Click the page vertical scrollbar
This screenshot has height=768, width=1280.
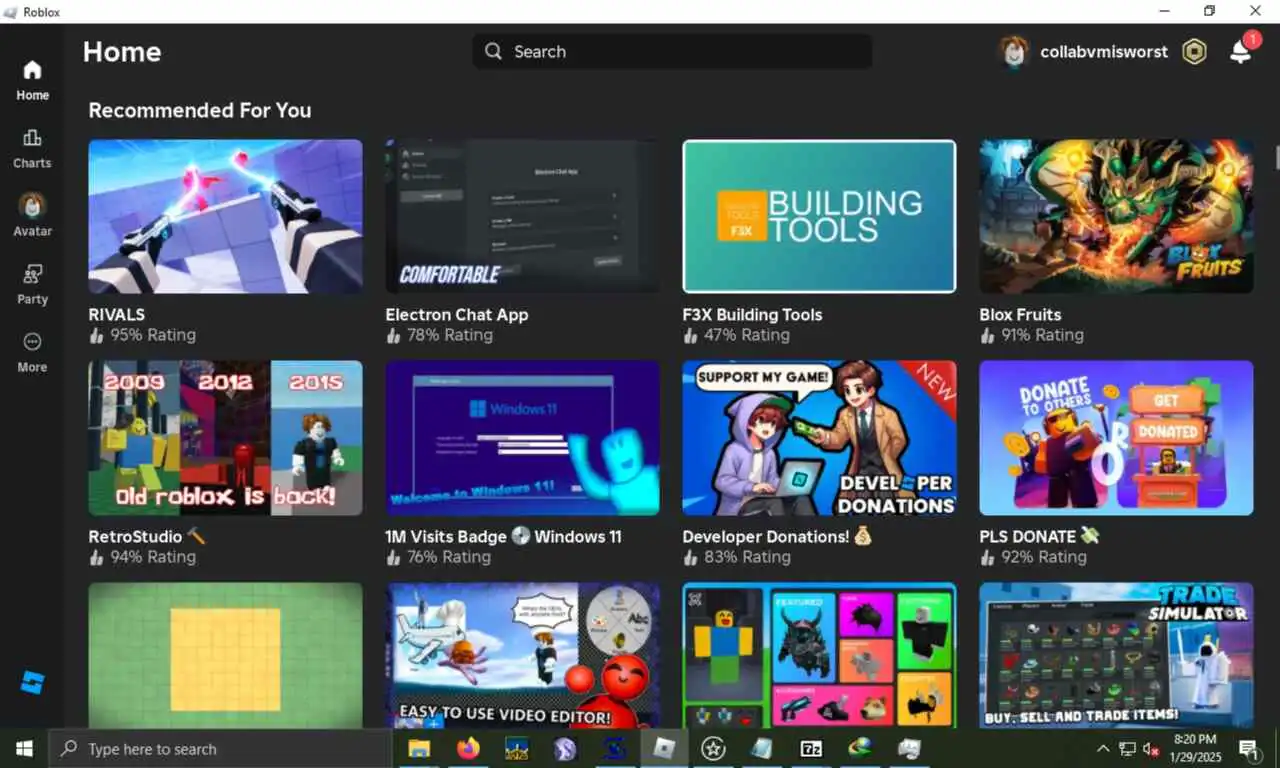pyautogui.click(x=1276, y=158)
